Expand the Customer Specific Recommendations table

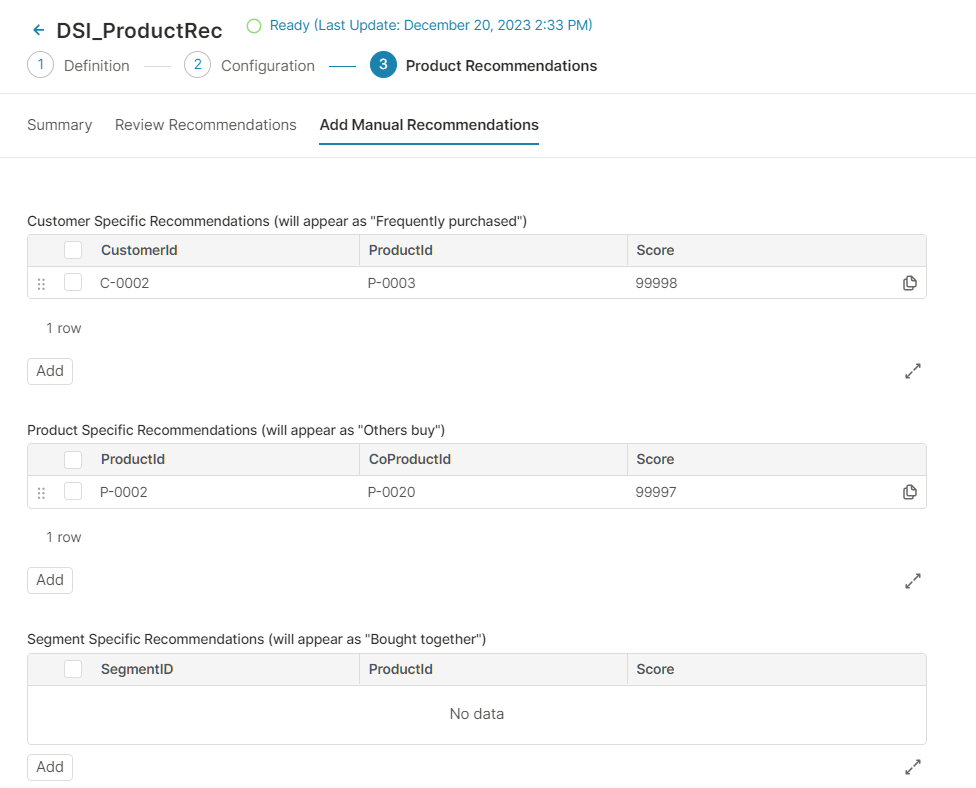912,371
